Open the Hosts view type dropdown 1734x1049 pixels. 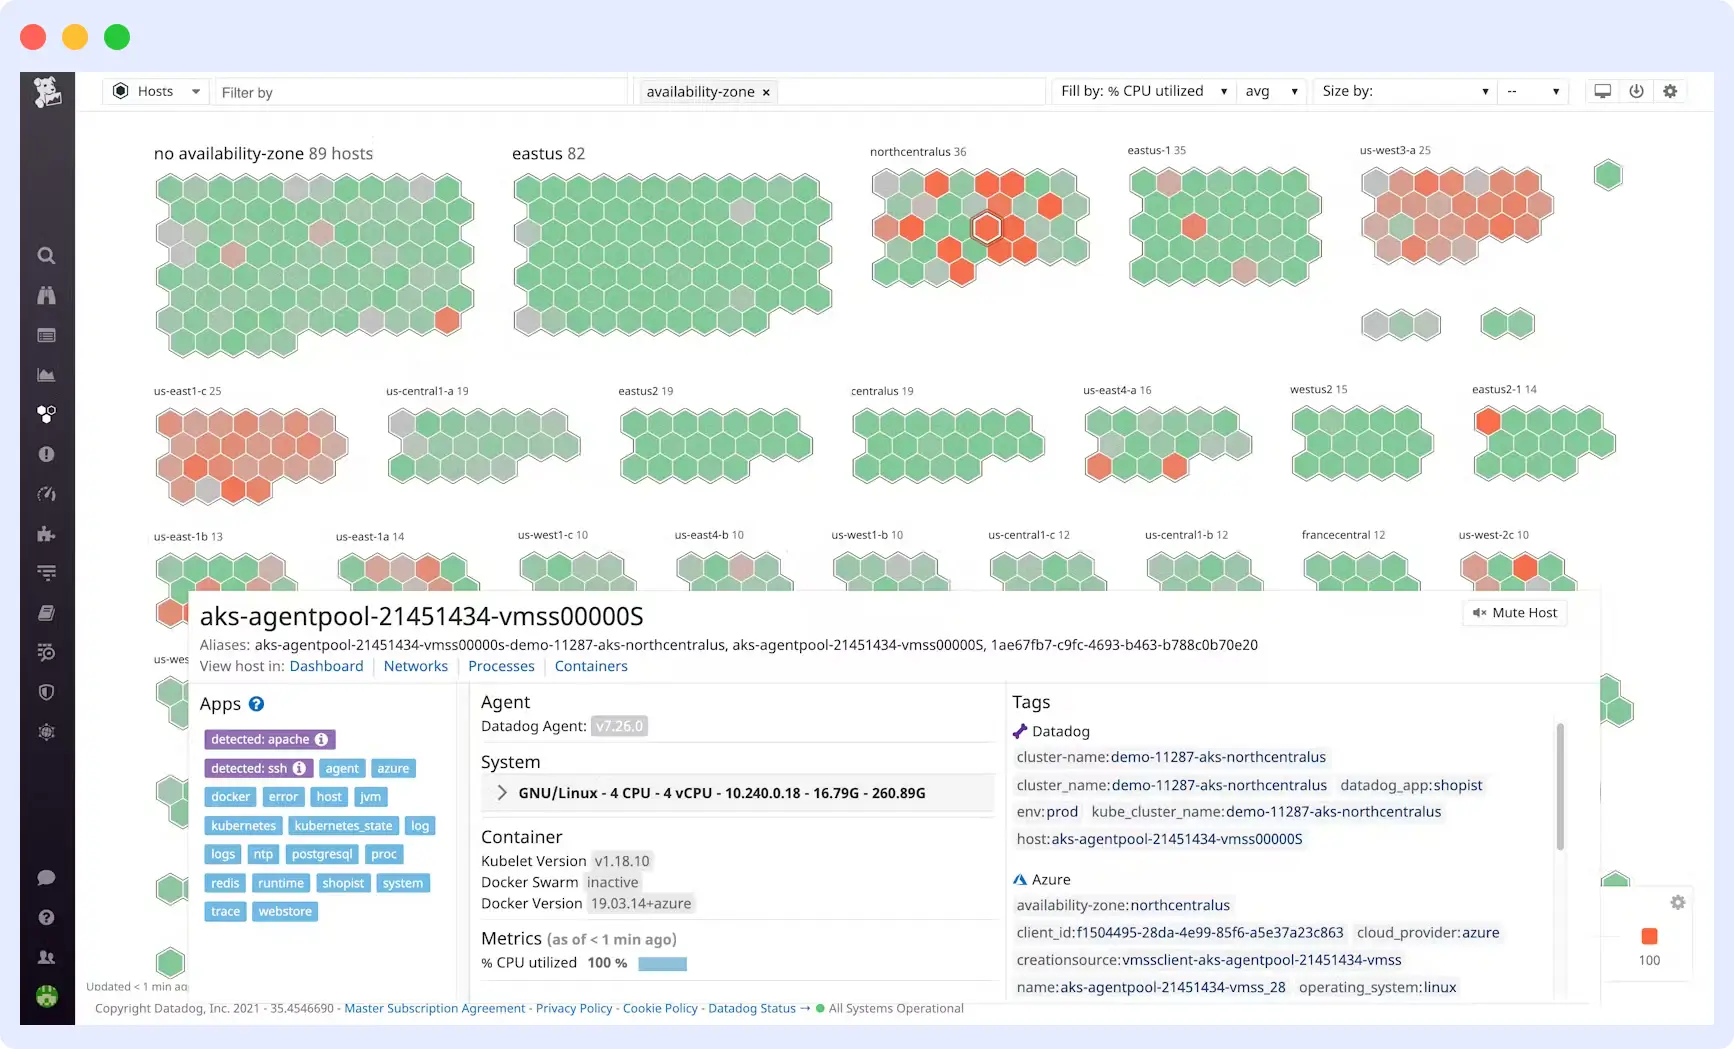tap(156, 91)
